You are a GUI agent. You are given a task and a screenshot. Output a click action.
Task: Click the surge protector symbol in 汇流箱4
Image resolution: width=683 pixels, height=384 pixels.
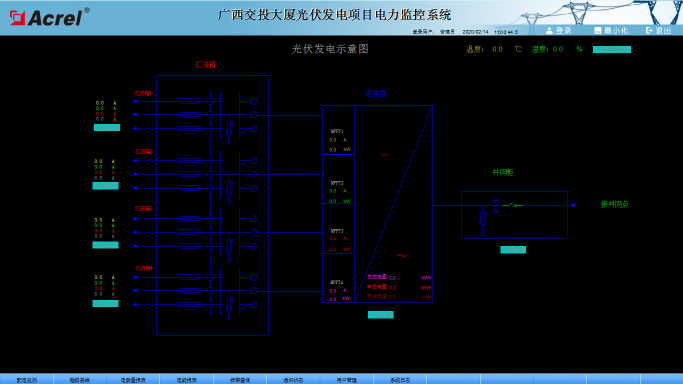[229, 304]
